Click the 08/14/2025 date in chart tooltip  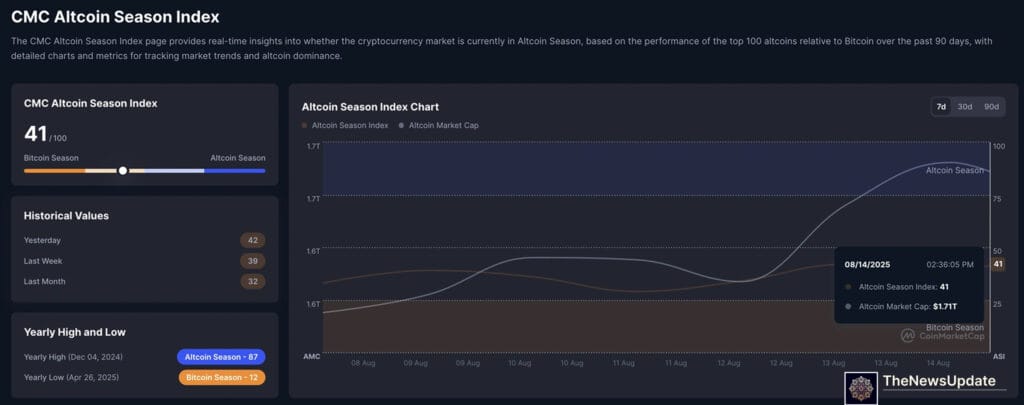(866, 265)
